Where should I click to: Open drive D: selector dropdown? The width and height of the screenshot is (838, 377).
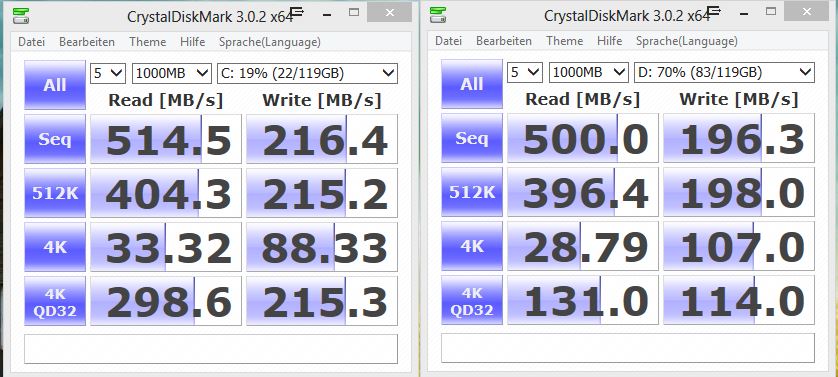coord(724,72)
